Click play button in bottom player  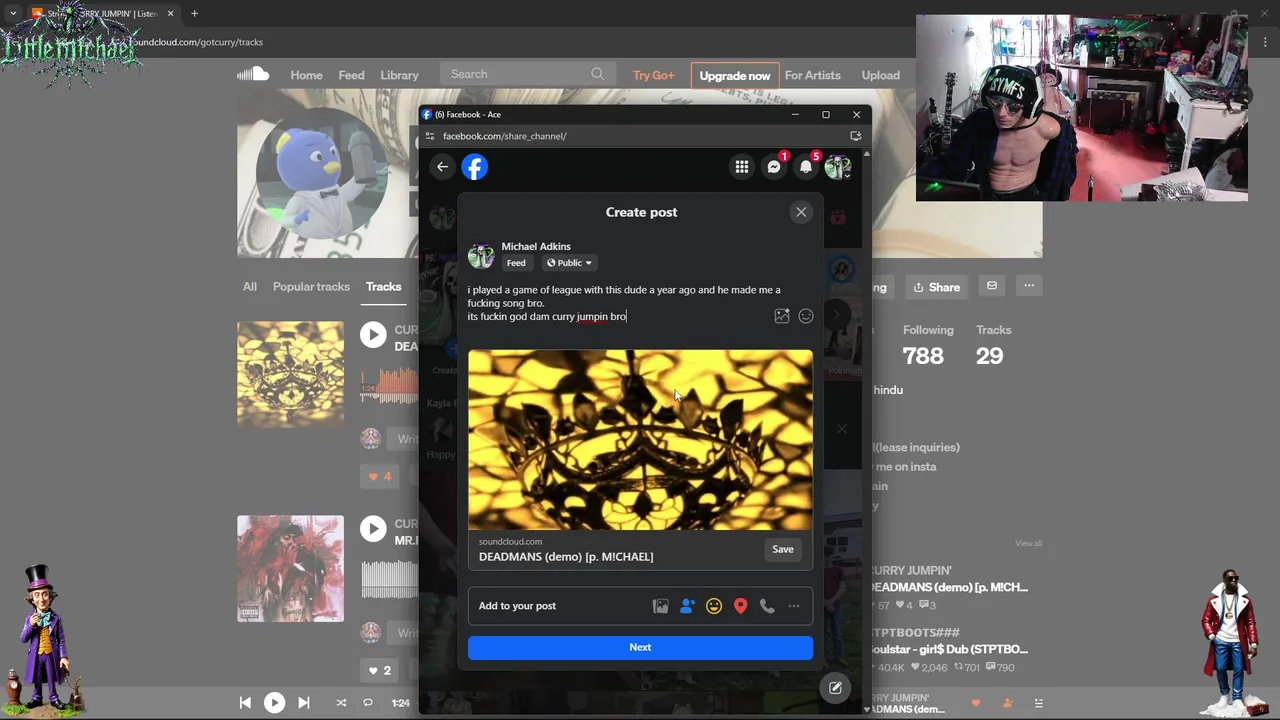pos(274,703)
